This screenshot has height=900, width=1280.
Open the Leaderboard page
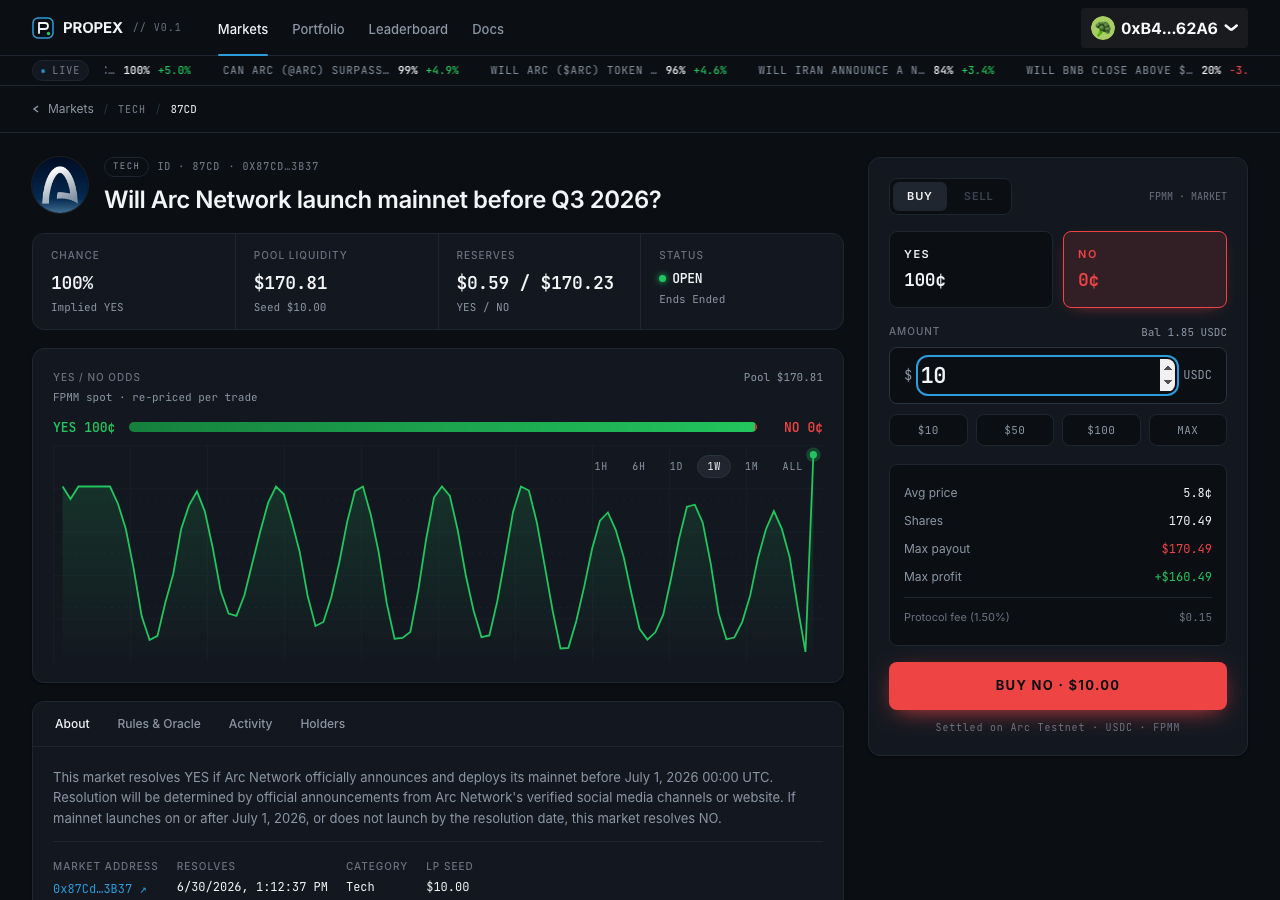coord(408,29)
